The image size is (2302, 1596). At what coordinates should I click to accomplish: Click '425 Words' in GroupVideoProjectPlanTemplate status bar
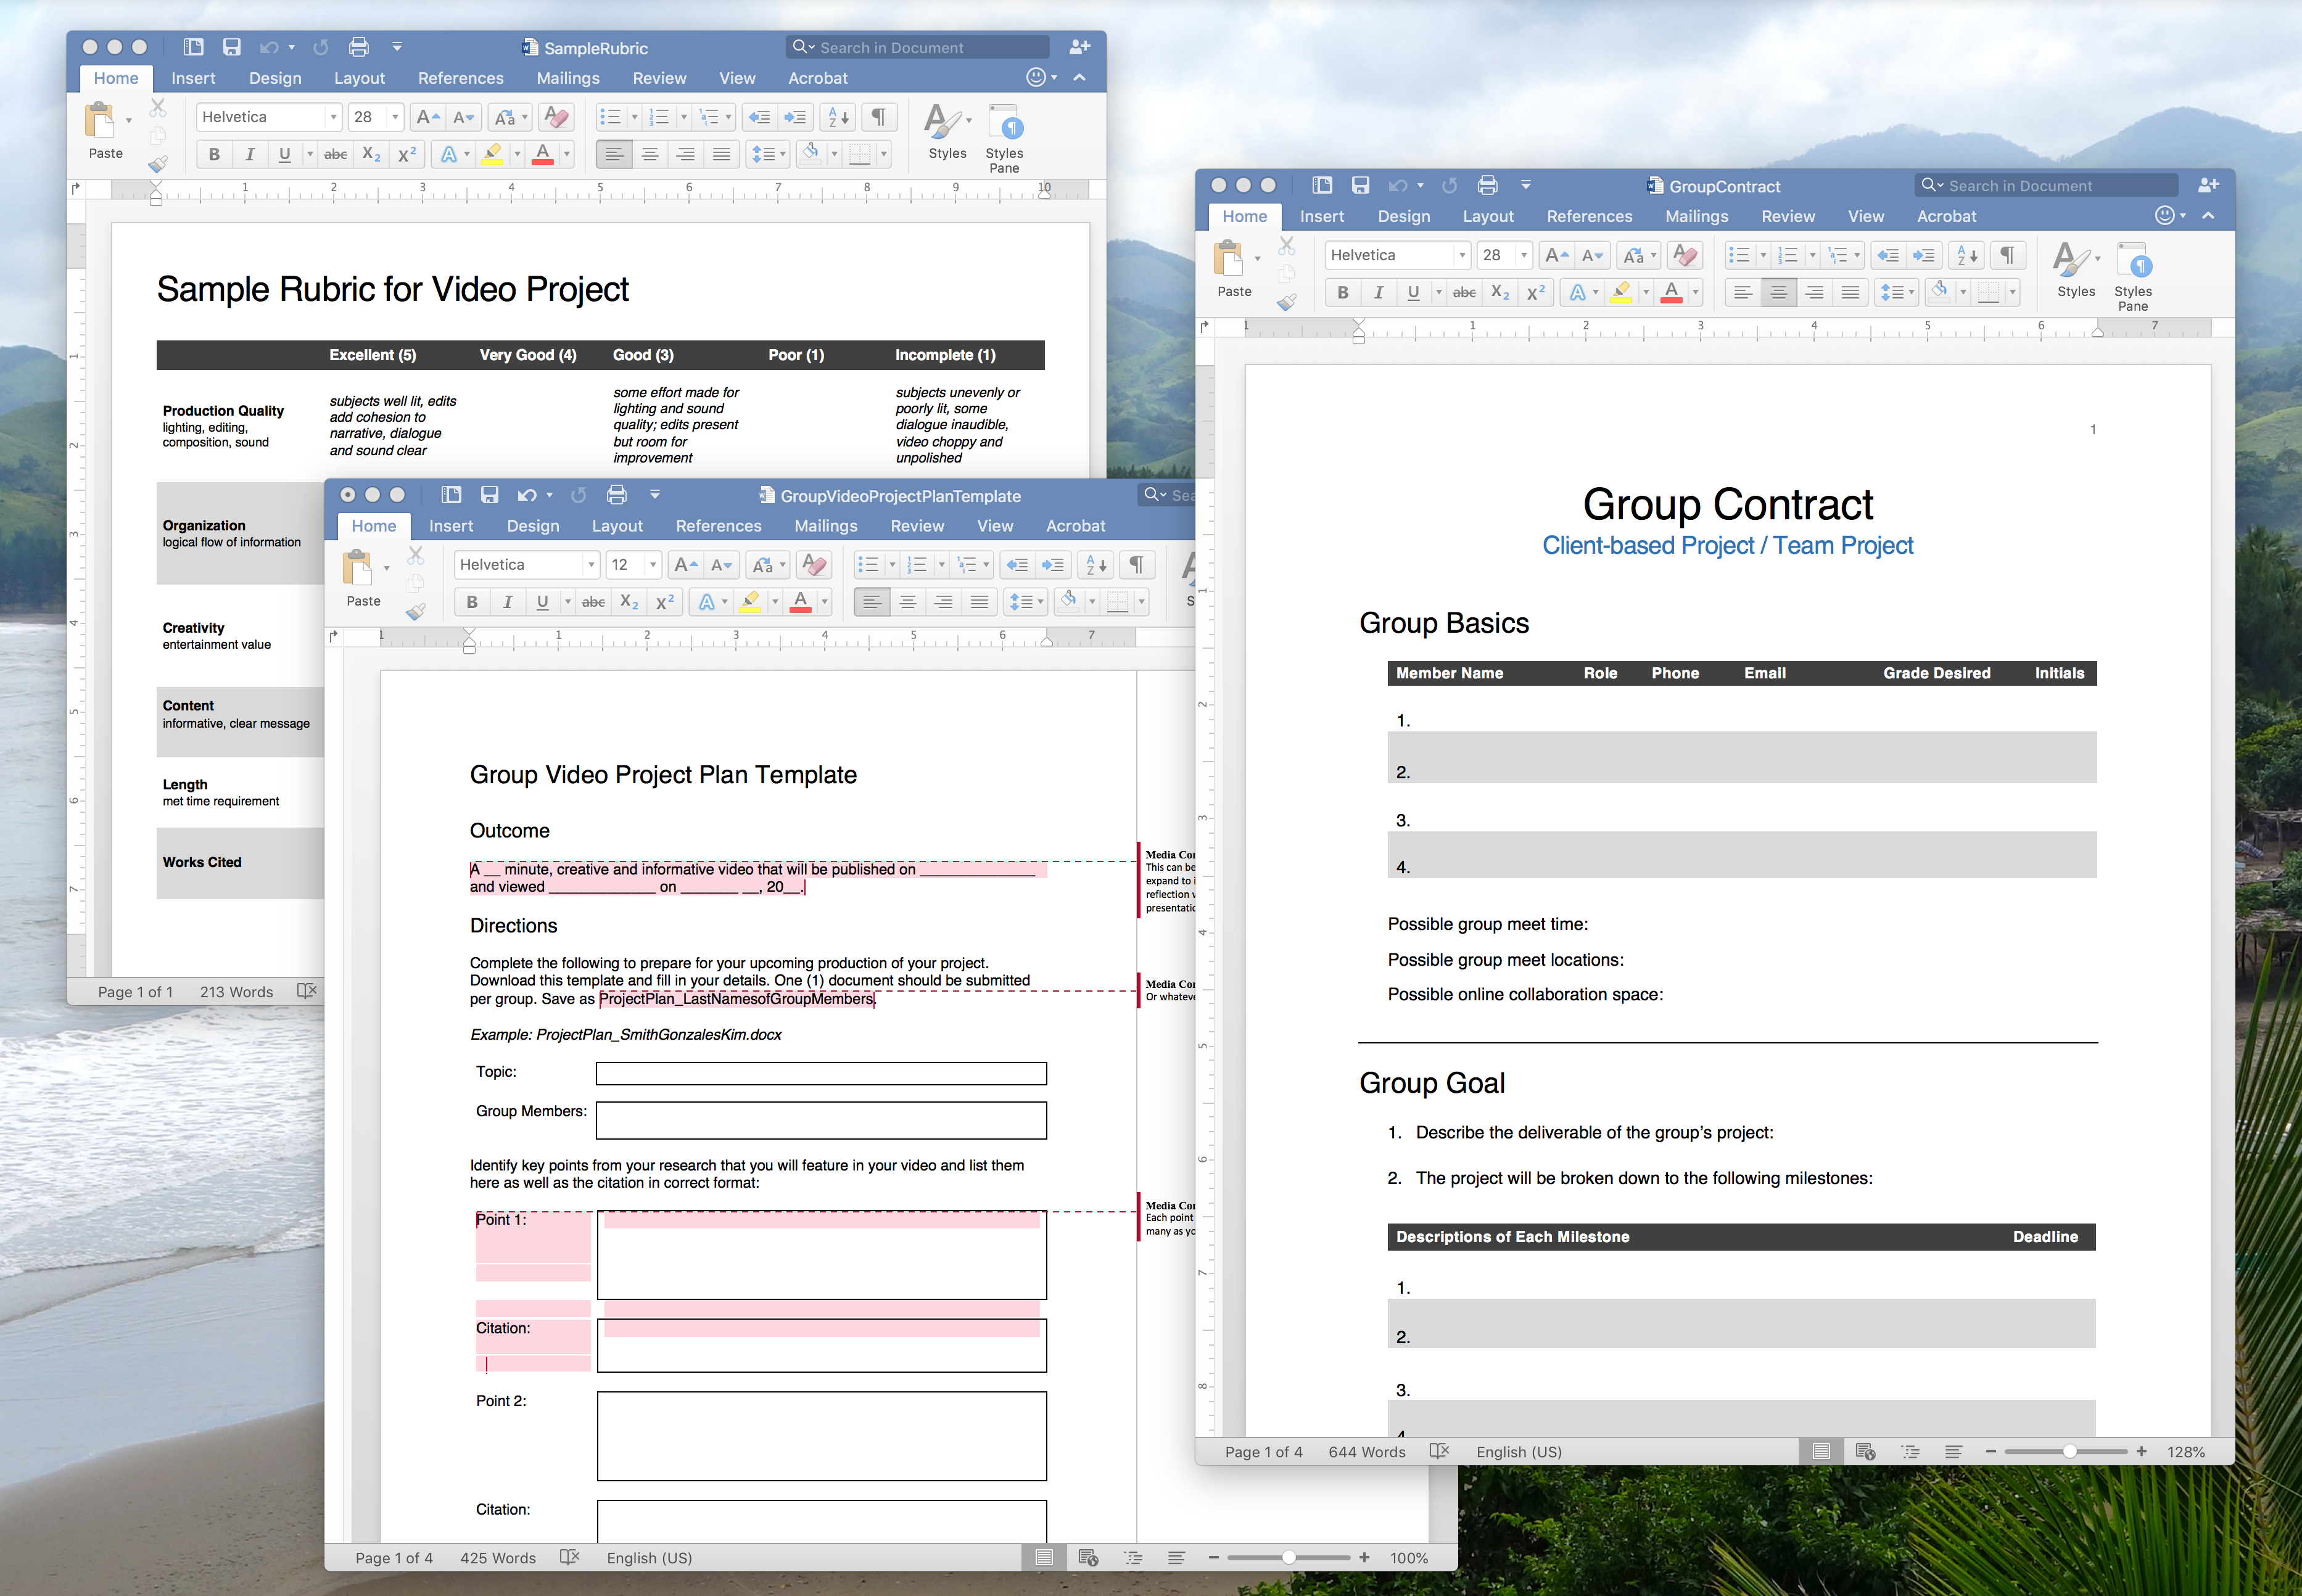tap(498, 1557)
